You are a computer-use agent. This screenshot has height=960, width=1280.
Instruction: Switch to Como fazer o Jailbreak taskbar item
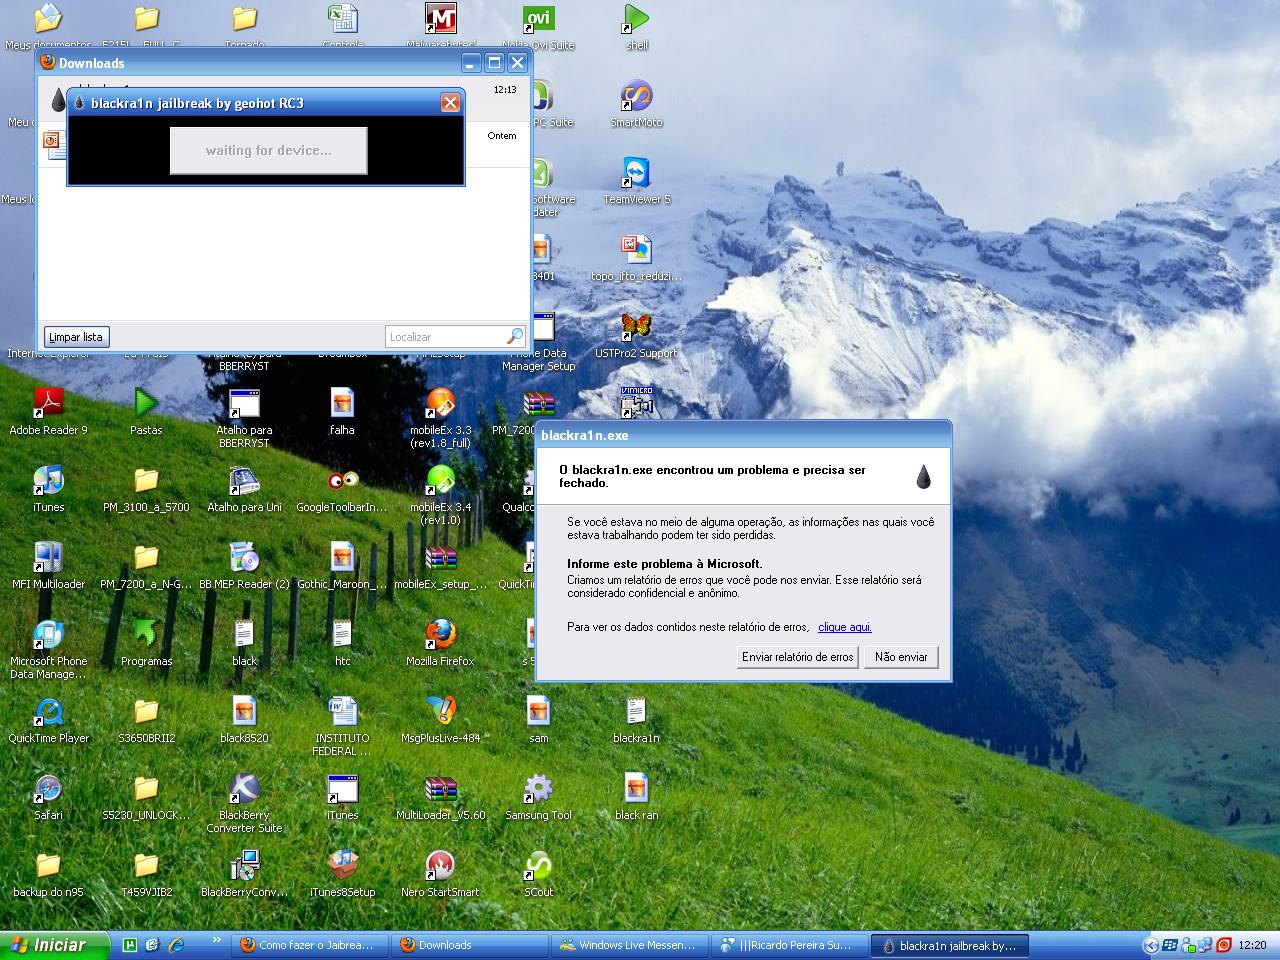(x=311, y=945)
